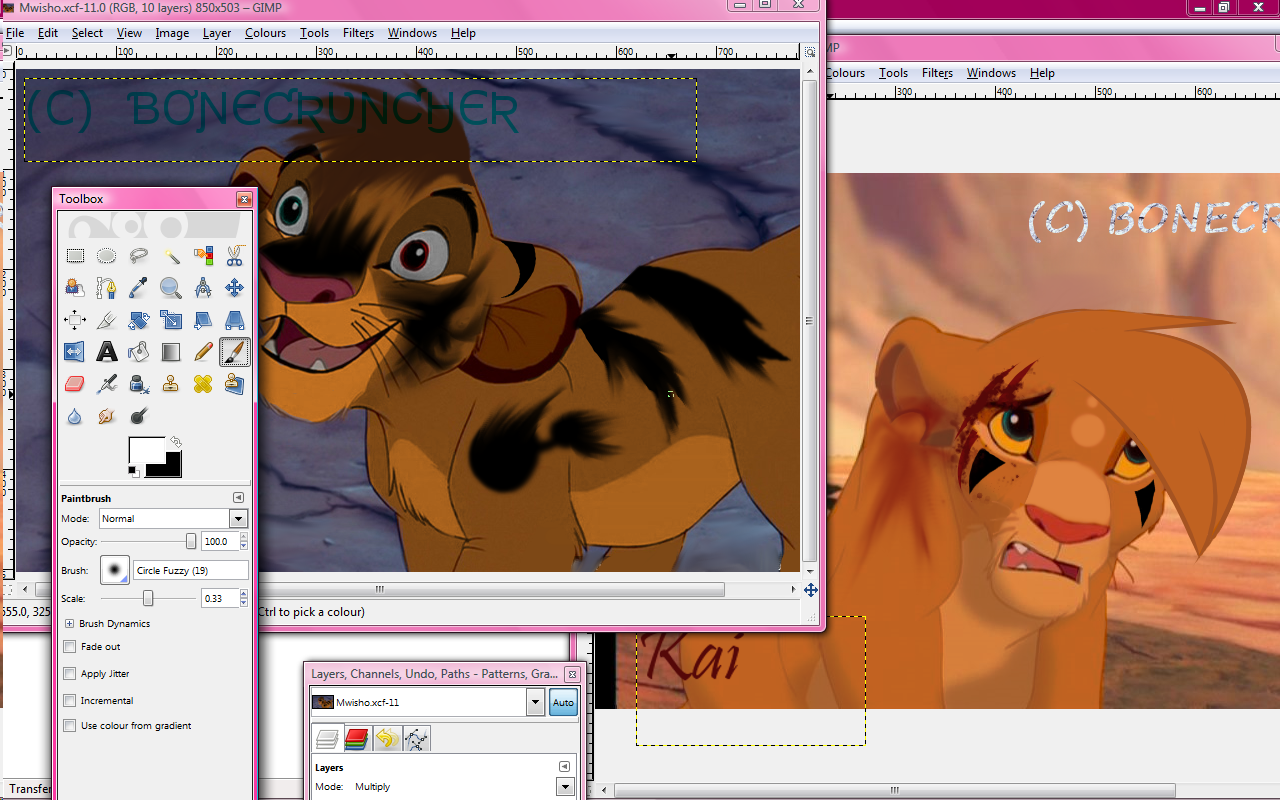The height and width of the screenshot is (800, 1280).
Task: Choose the Bucket Fill tool
Action: tap(139, 352)
